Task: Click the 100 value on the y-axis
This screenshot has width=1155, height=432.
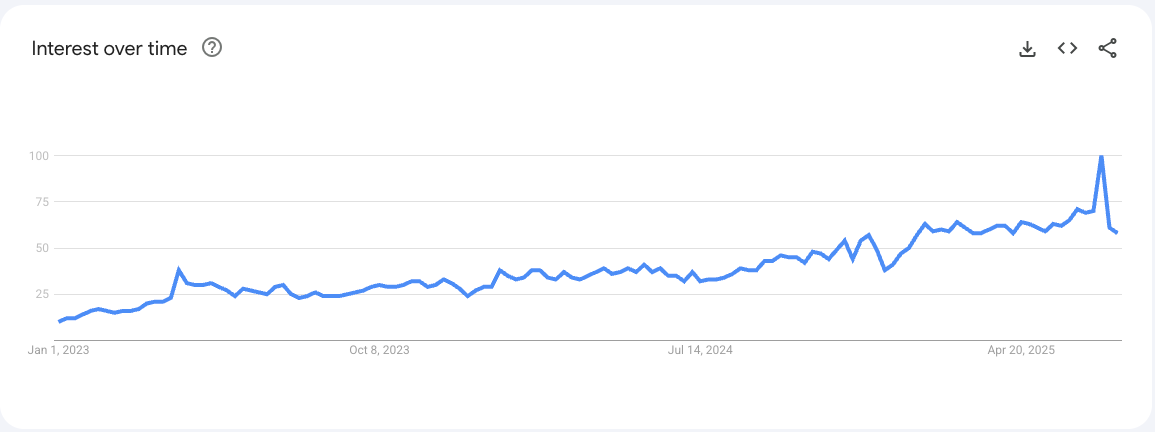Action: pyautogui.click(x=40, y=156)
